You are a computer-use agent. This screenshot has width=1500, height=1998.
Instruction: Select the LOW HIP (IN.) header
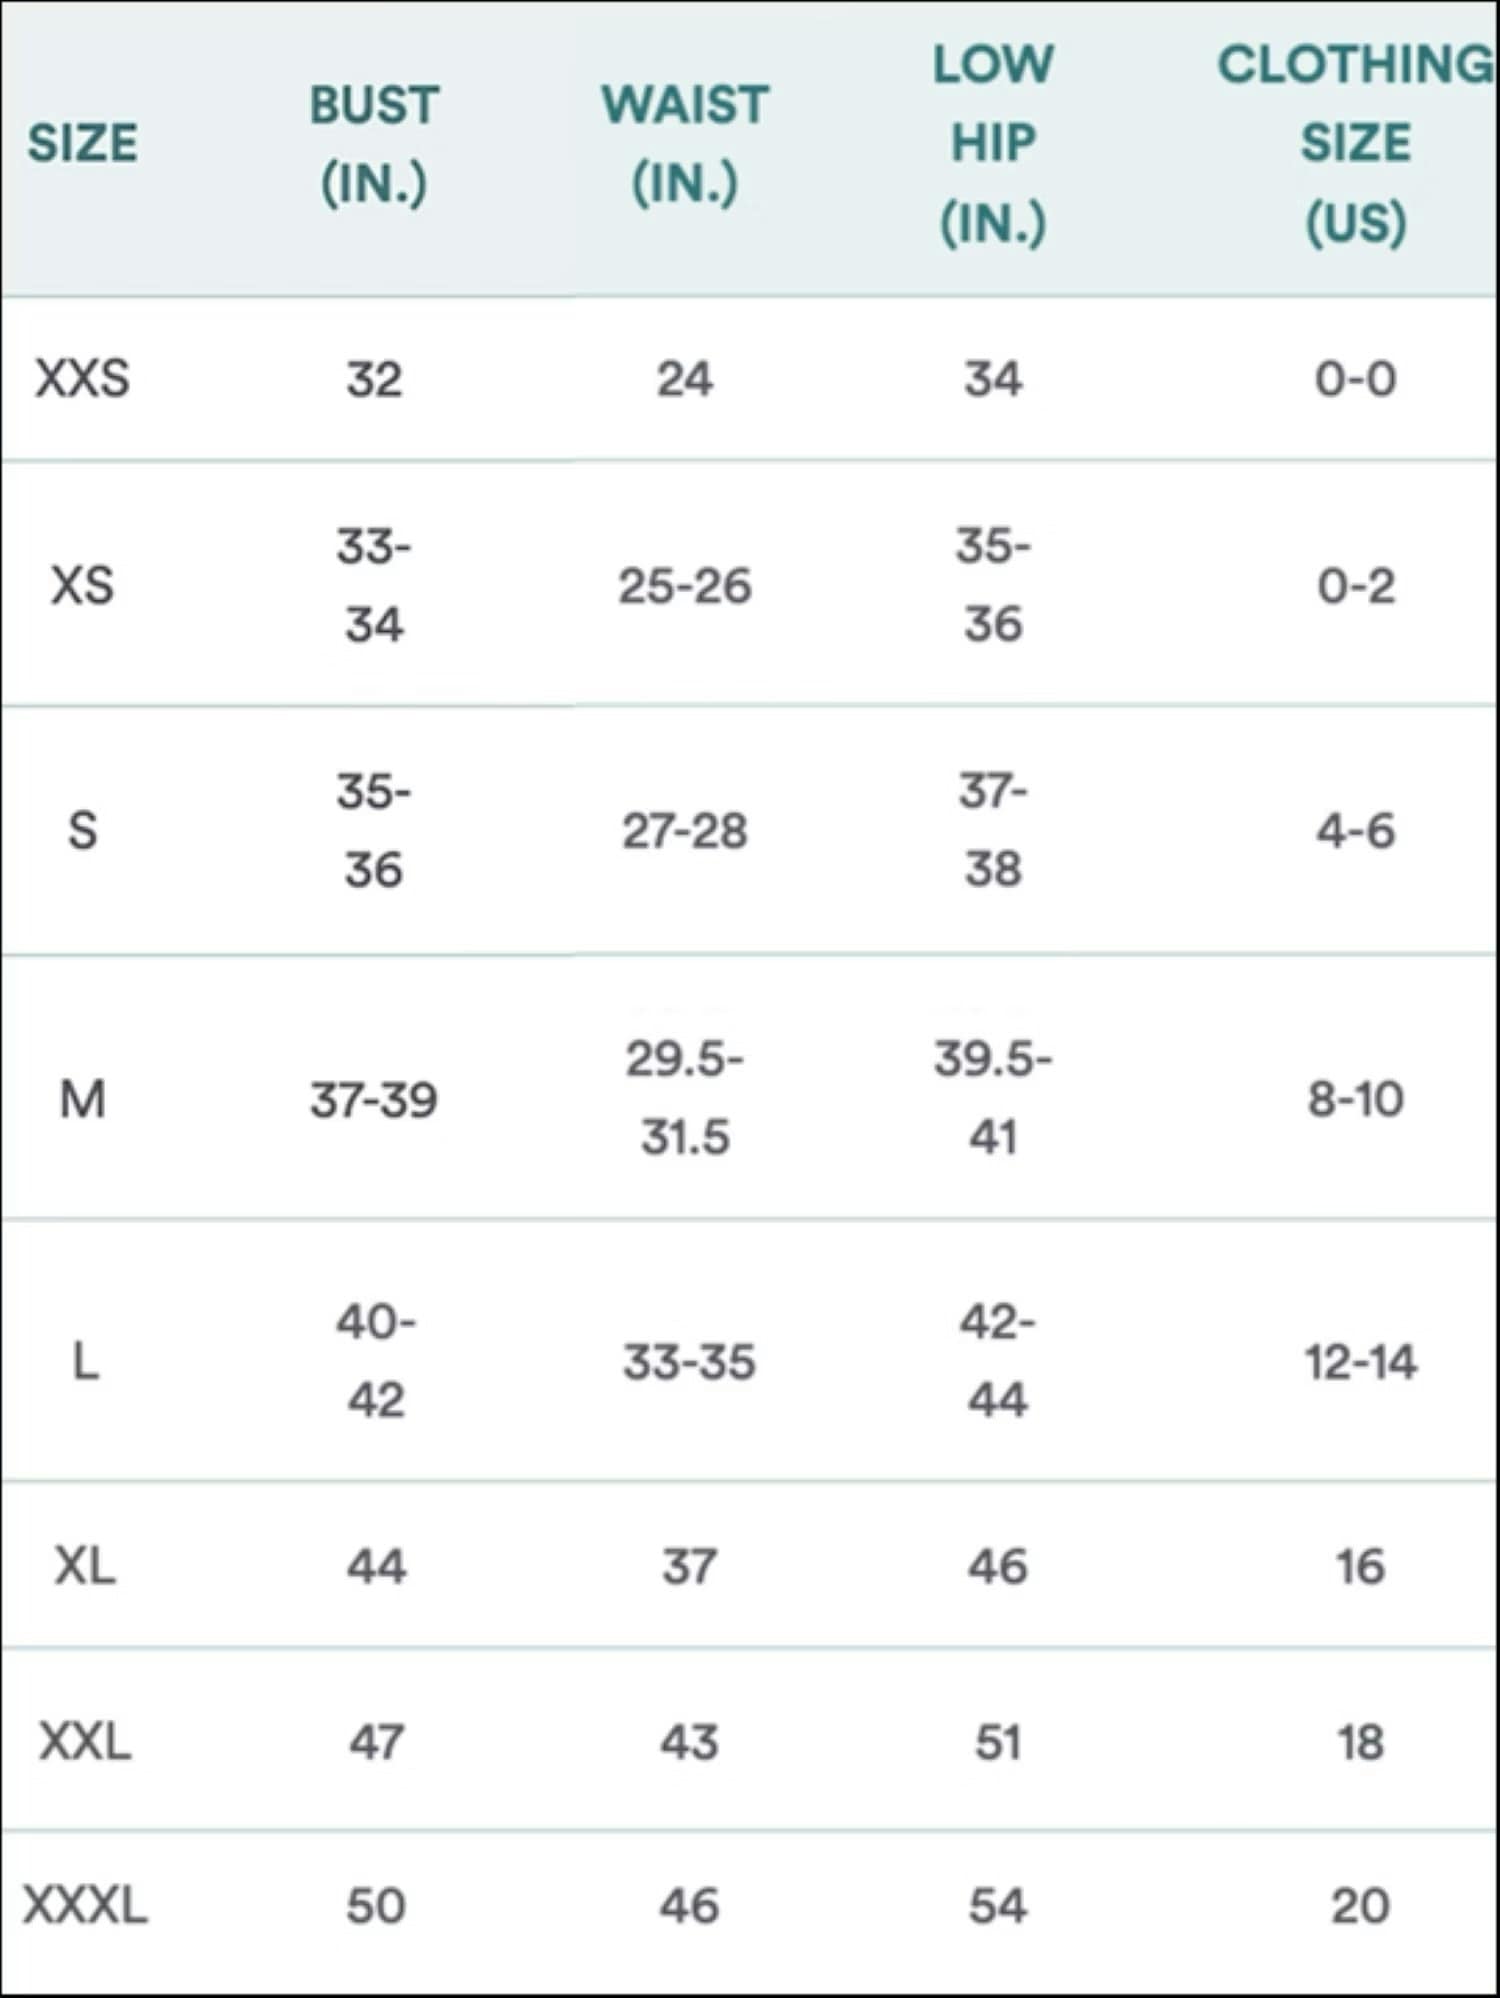point(993,143)
